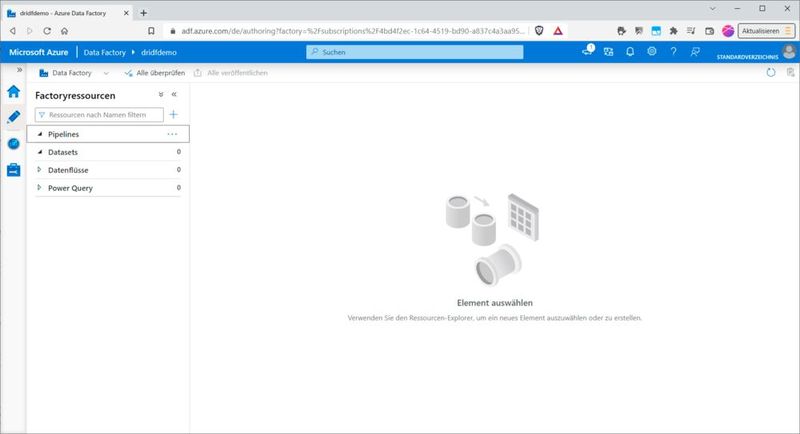Click the address bar URL
Image resolution: width=800 pixels, height=434 pixels.
tap(353, 31)
